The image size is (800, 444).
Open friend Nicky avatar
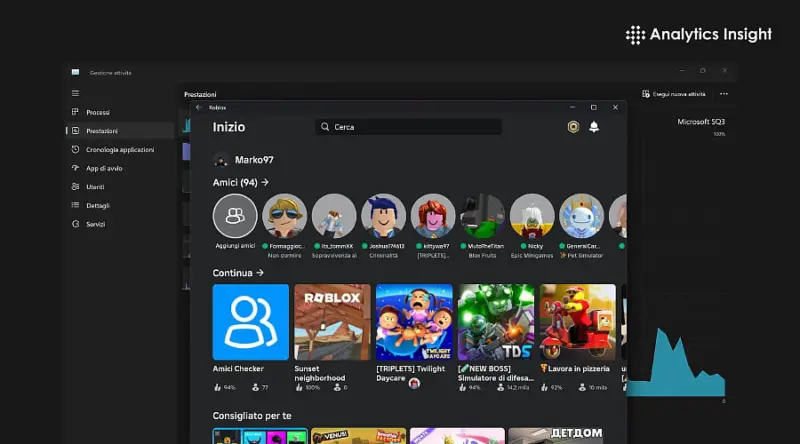click(x=532, y=216)
